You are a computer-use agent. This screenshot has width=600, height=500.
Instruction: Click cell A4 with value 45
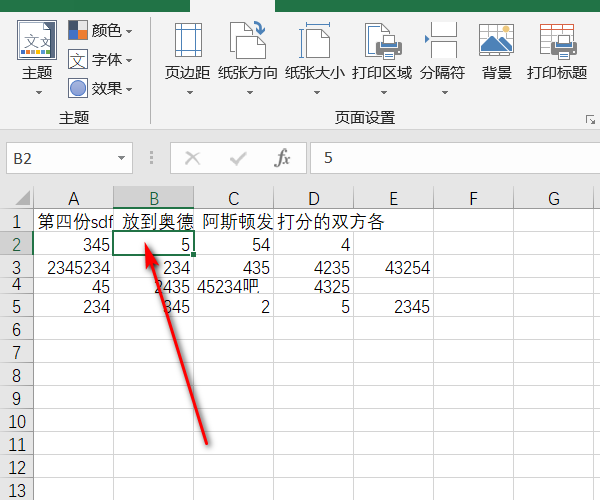pyautogui.click(x=73, y=286)
